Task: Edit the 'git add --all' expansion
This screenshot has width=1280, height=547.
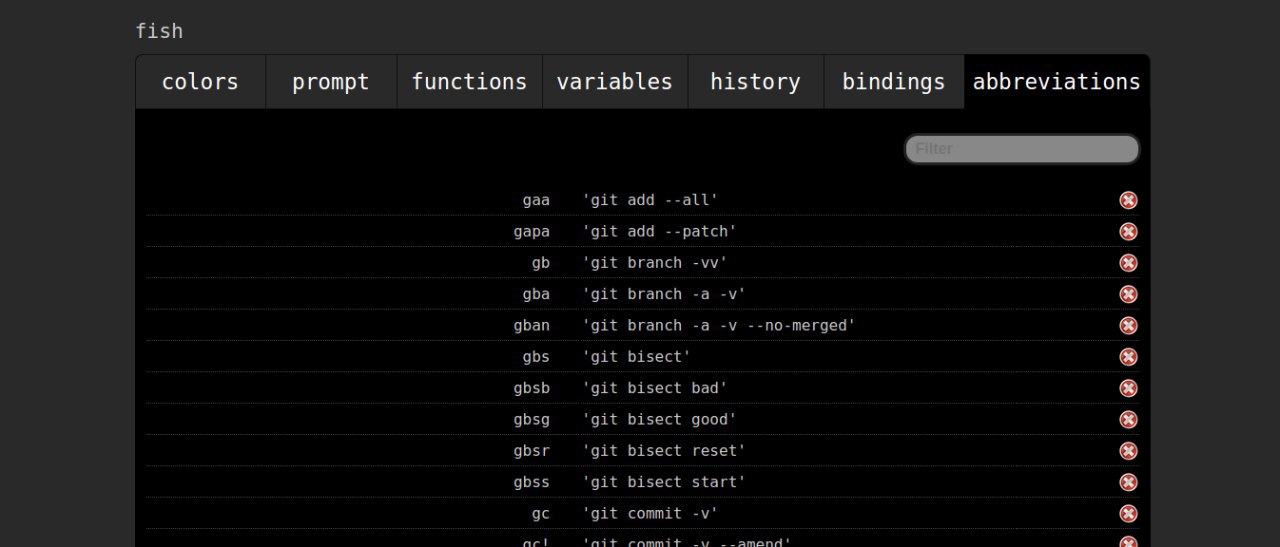Action: tap(650, 200)
